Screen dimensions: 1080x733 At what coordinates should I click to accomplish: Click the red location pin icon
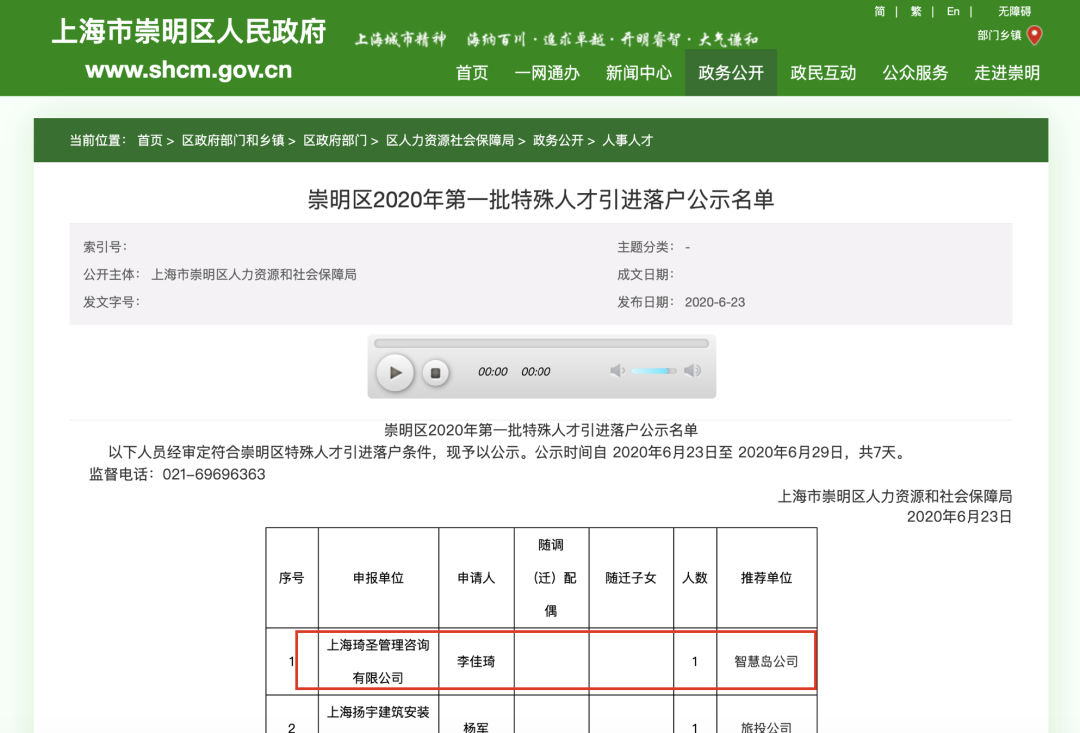coord(1034,35)
